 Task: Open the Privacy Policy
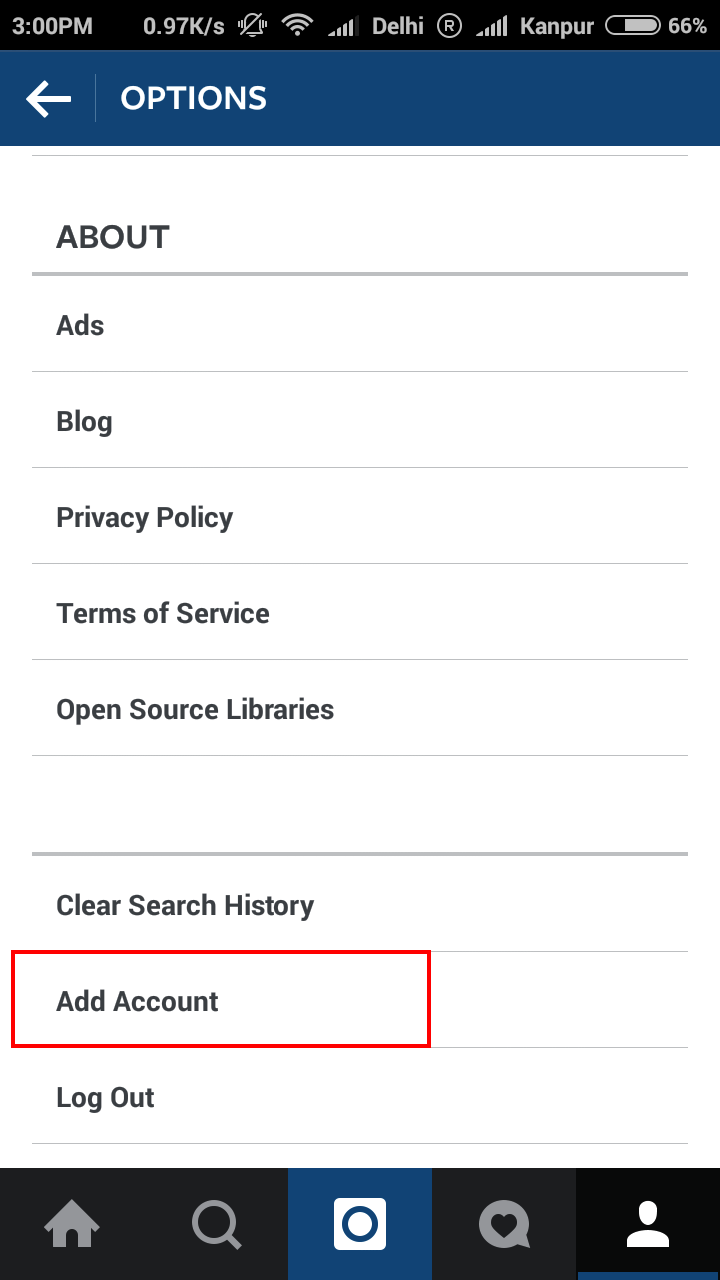pos(360,516)
